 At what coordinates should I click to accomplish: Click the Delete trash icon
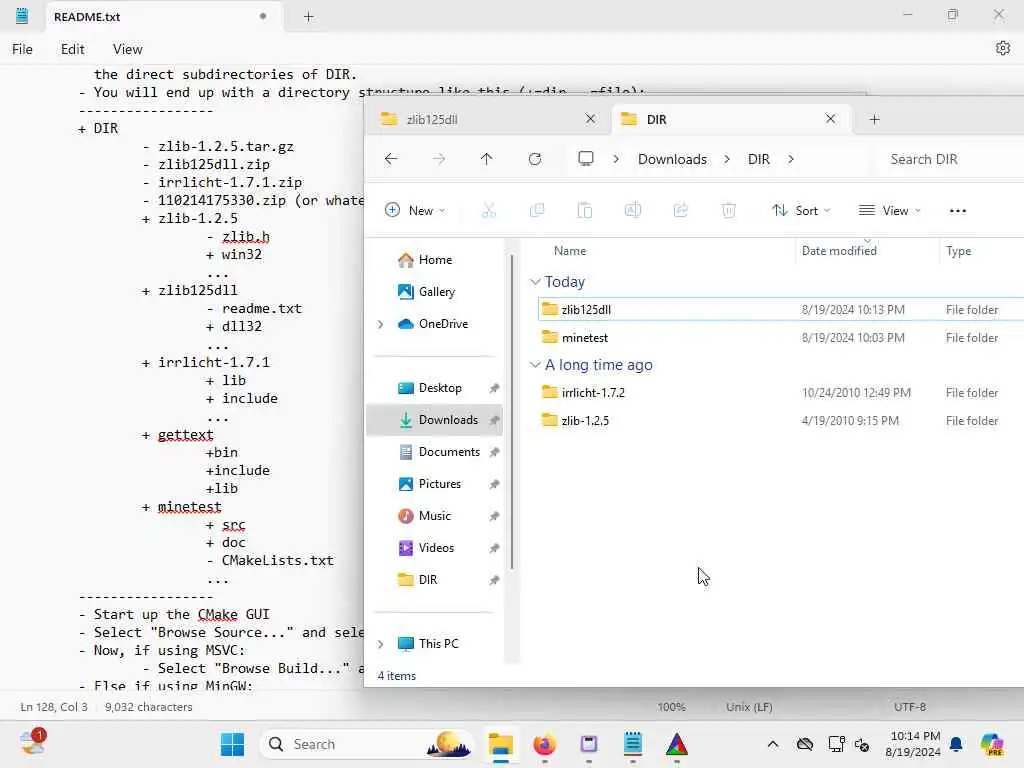coord(729,210)
